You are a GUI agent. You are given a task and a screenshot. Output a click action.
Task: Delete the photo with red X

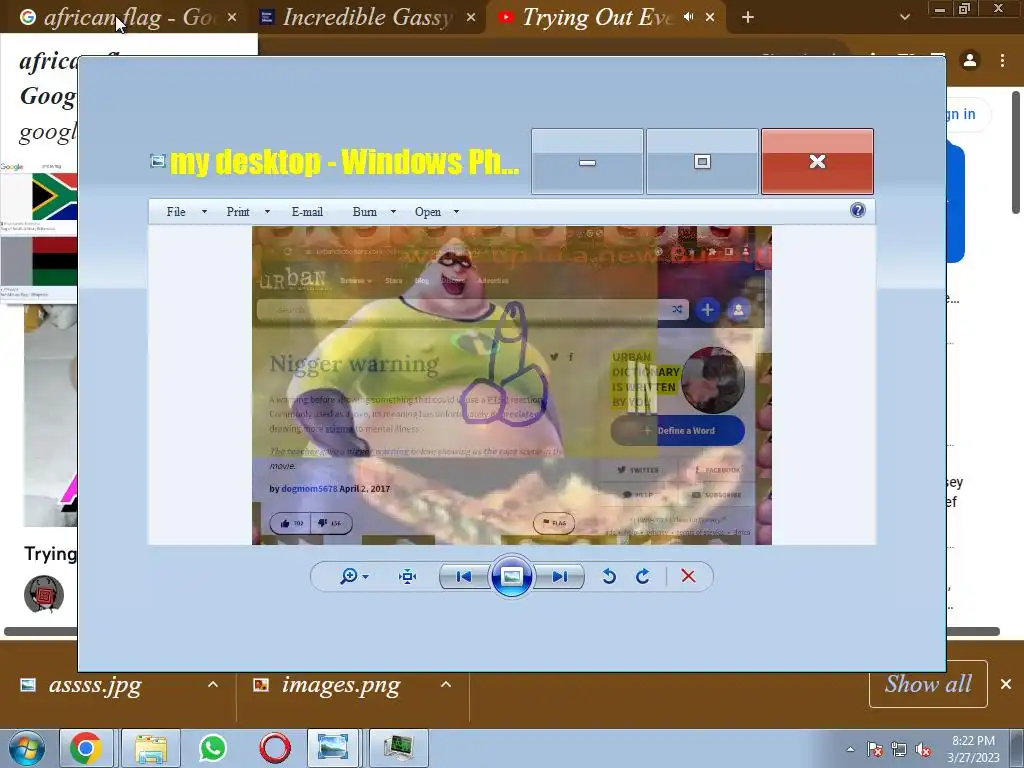[x=688, y=576]
